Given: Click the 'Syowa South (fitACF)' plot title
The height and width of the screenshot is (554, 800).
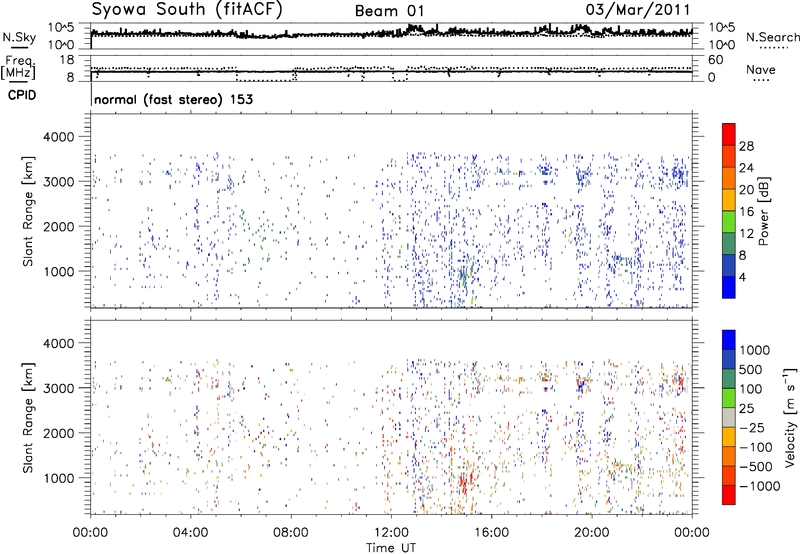Looking at the screenshot, I should pos(187,10).
